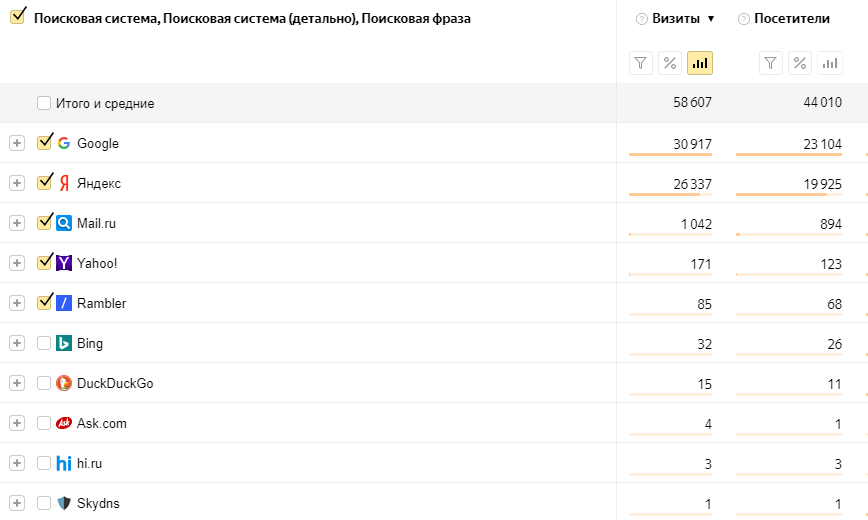The image size is (868, 520).
Task: Click the Rambler search engine name
Action: point(101,303)
